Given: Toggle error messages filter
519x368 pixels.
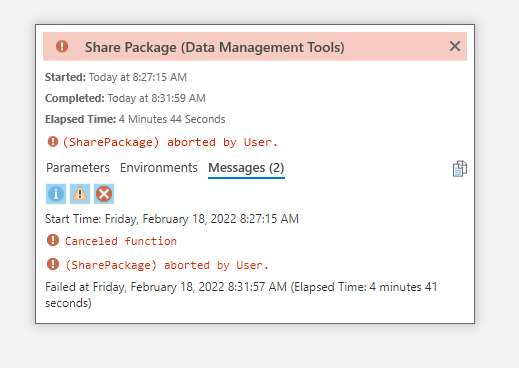Looking at the screenshot, I should (x=104, y=194).
